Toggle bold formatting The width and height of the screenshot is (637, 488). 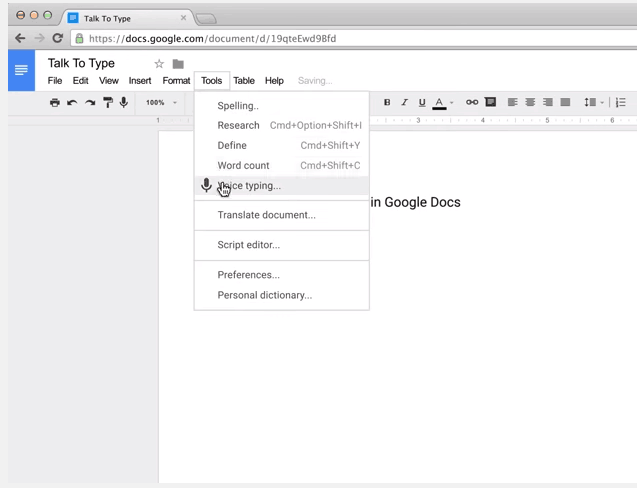[x=387, y=102]
